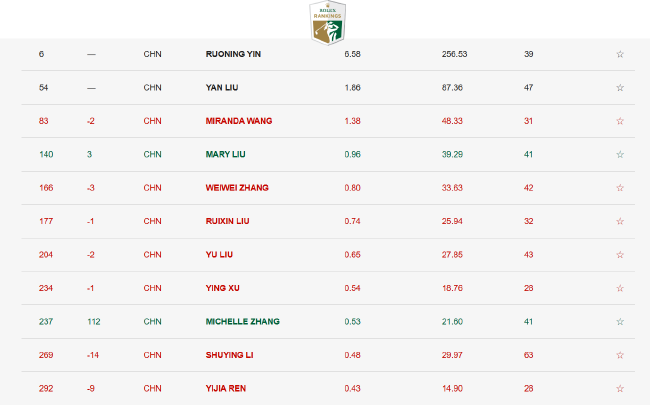Click rank 83 in Miranda Wang's row
Viewport: 650px width, 405px height.
[44, 121]
